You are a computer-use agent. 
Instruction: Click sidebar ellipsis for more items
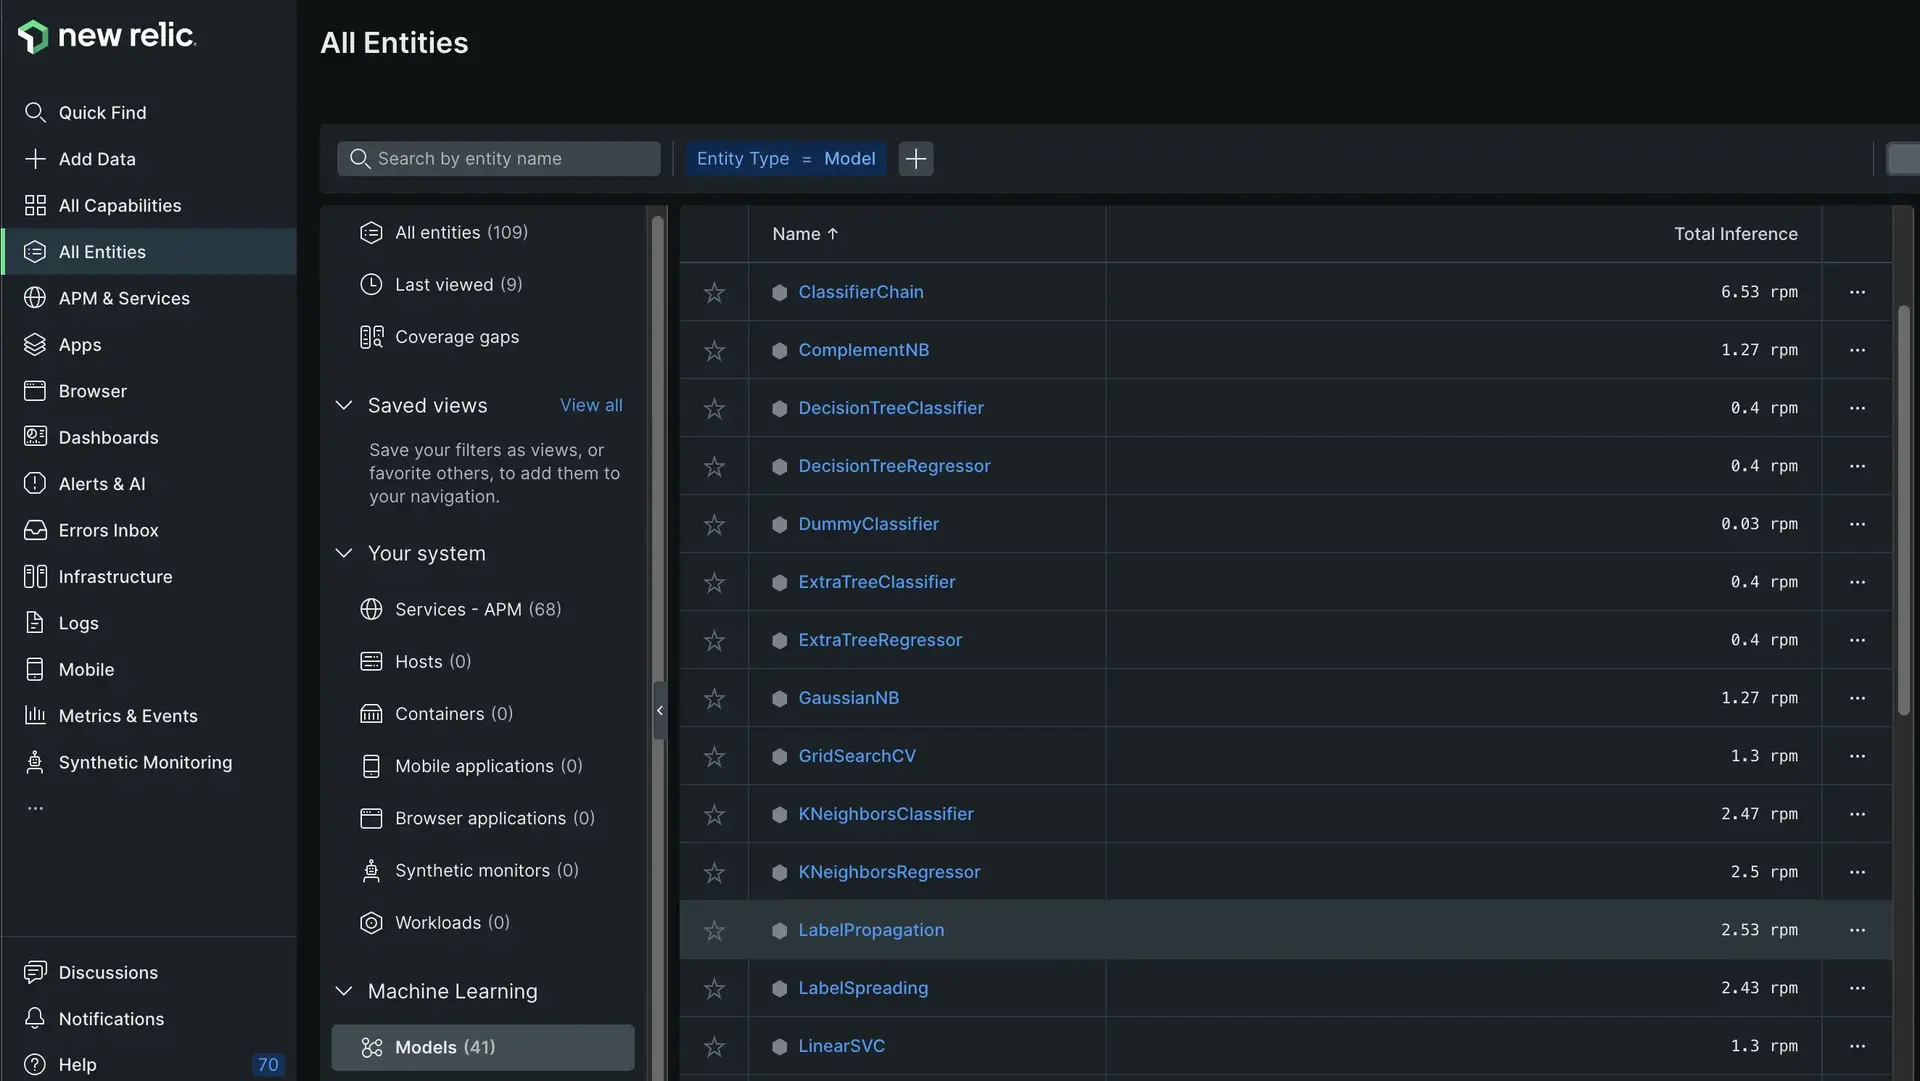pos(35,809)
